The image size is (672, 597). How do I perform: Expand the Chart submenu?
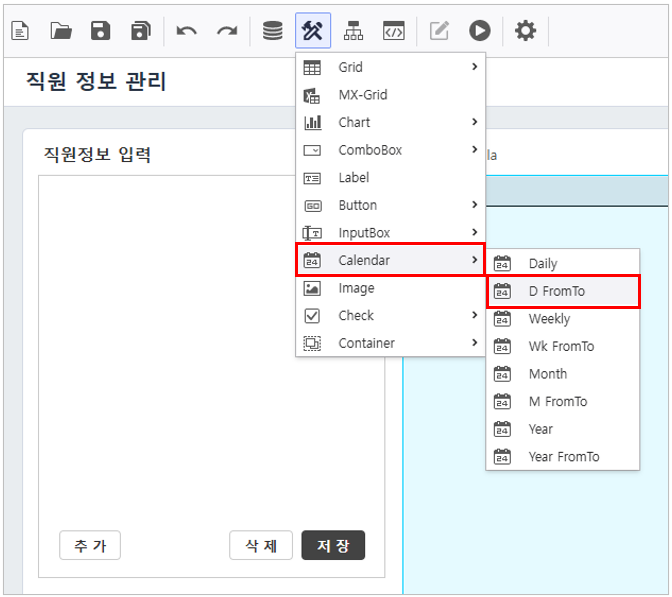pos(390,122)
